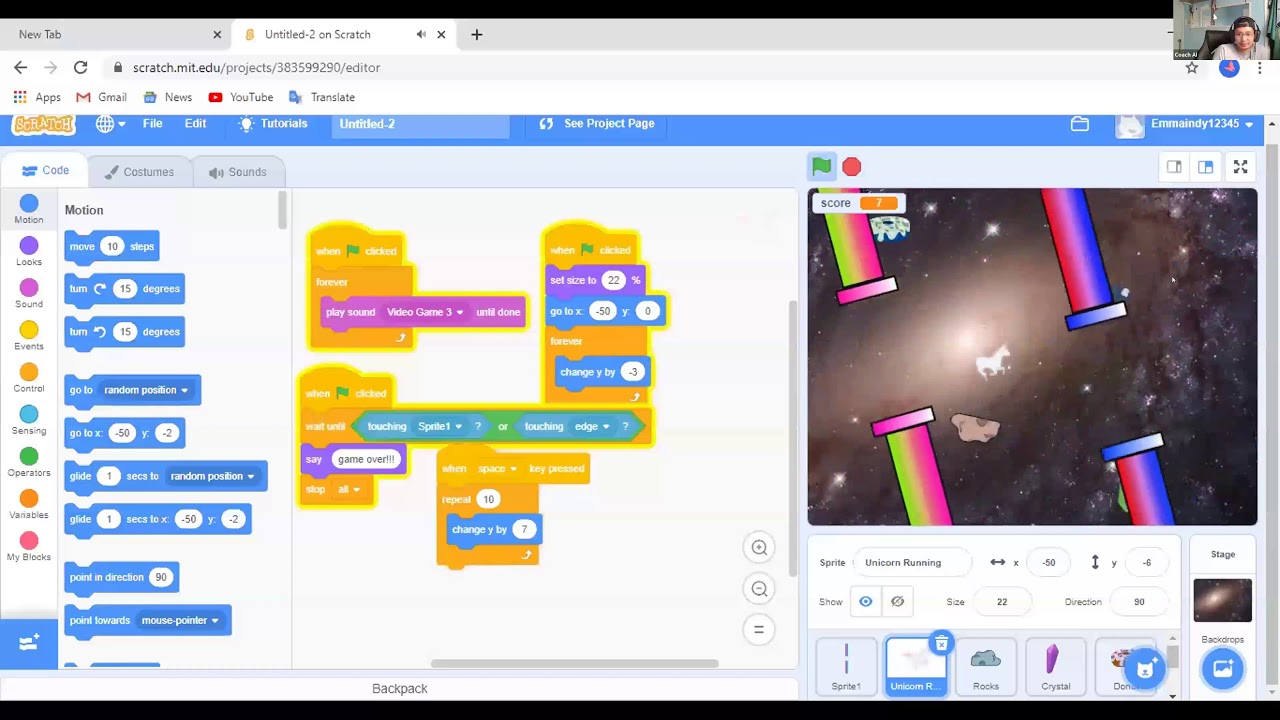Open the File menu
Viewport: 1280px width, 720px height.
point(152,124)
